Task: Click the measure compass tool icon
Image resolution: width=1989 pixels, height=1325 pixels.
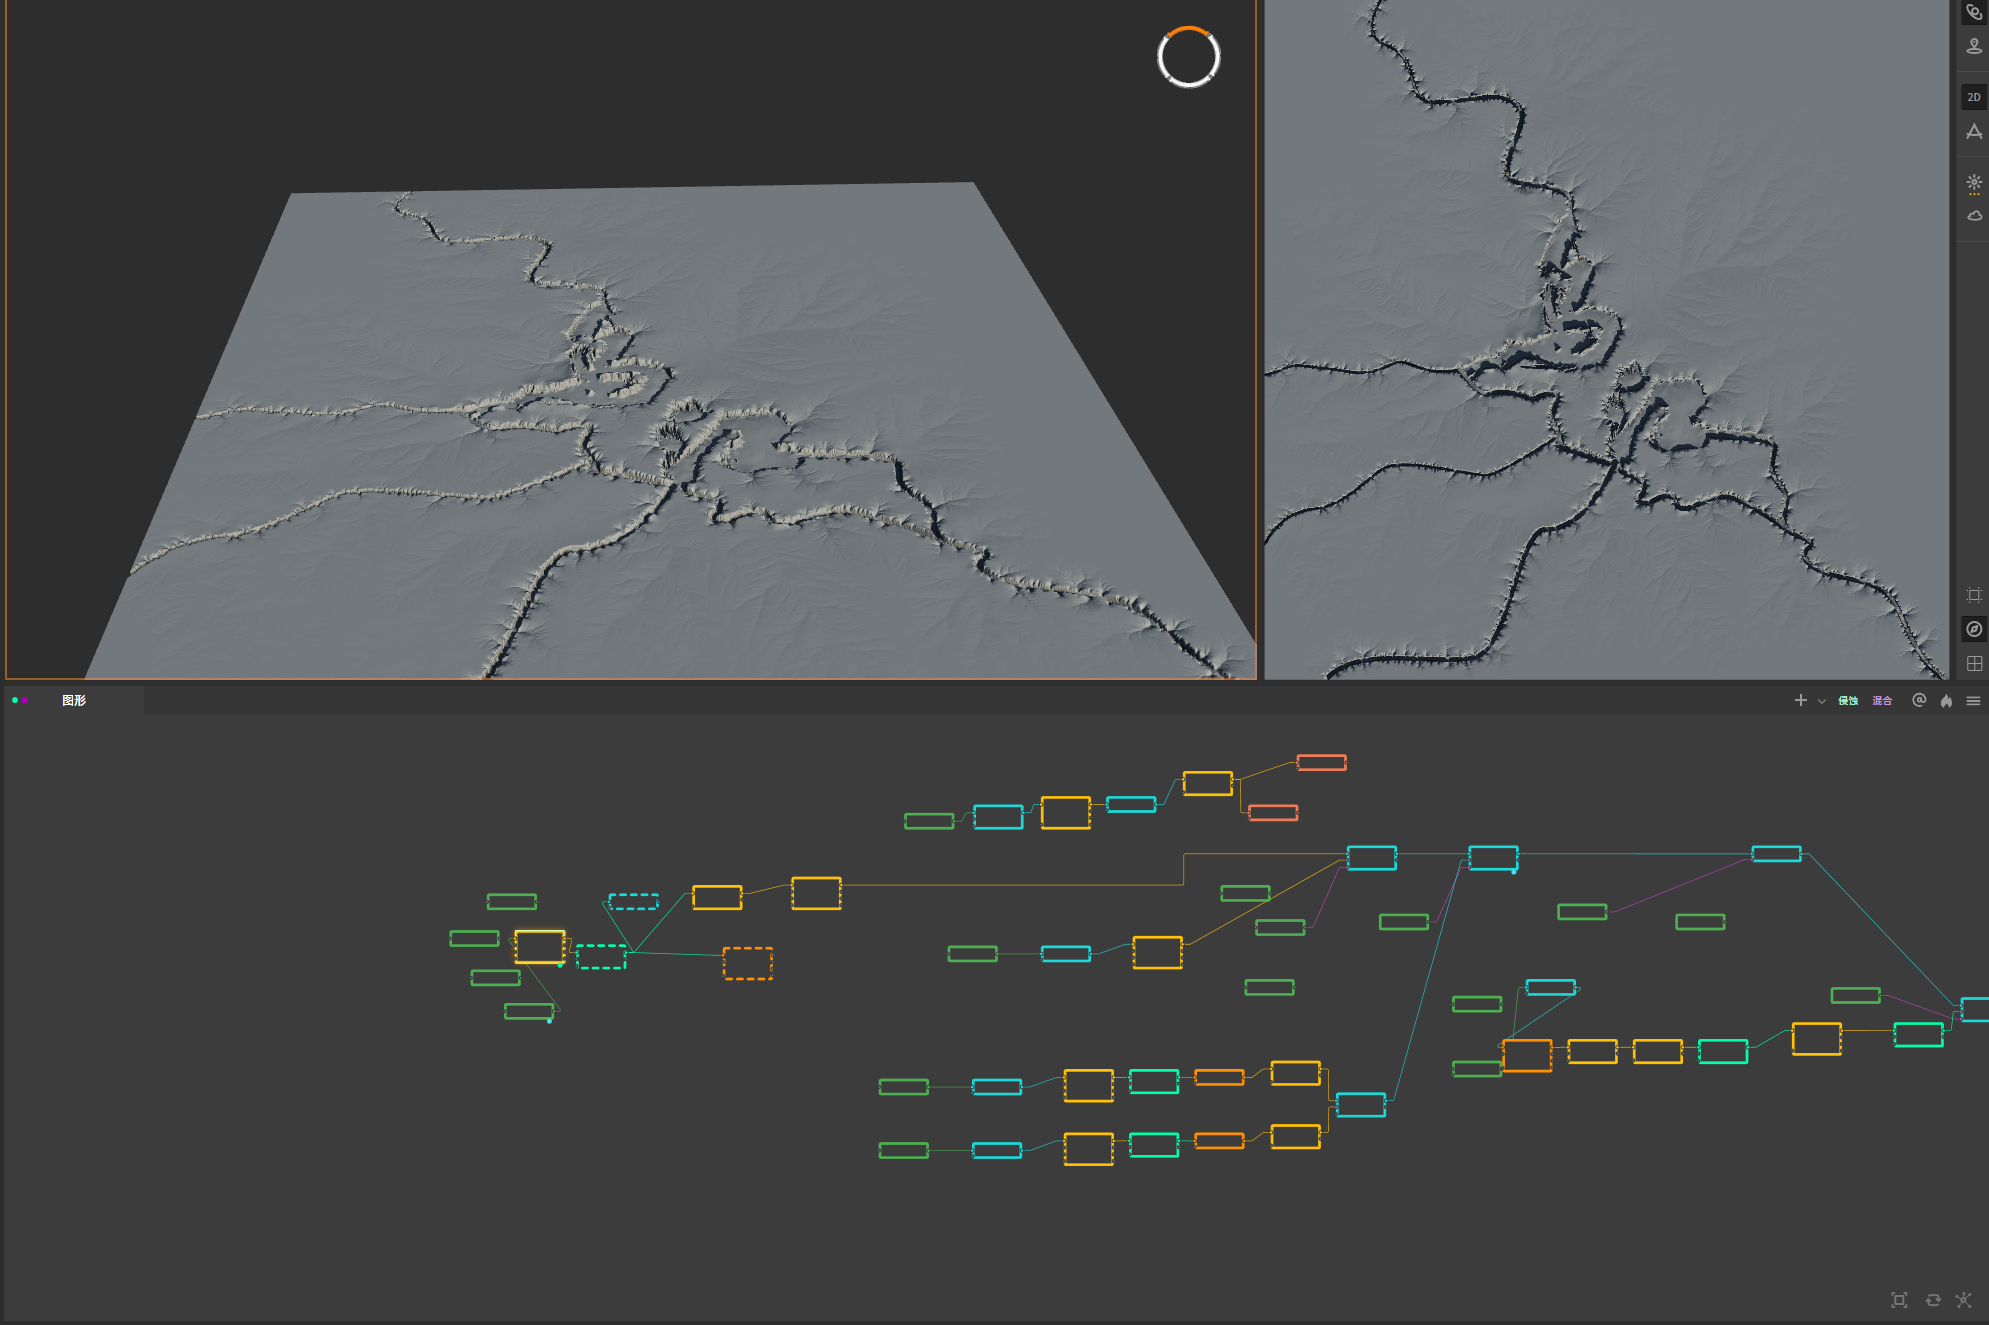Action: [1973, 131]
